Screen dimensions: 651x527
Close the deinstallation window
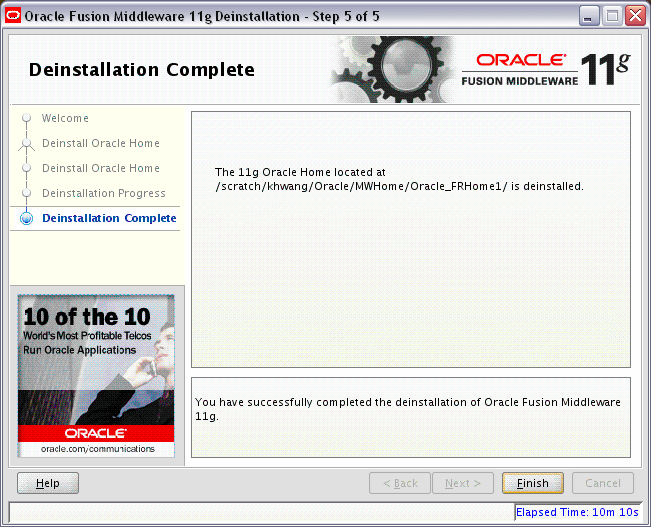tap(636, 16)
